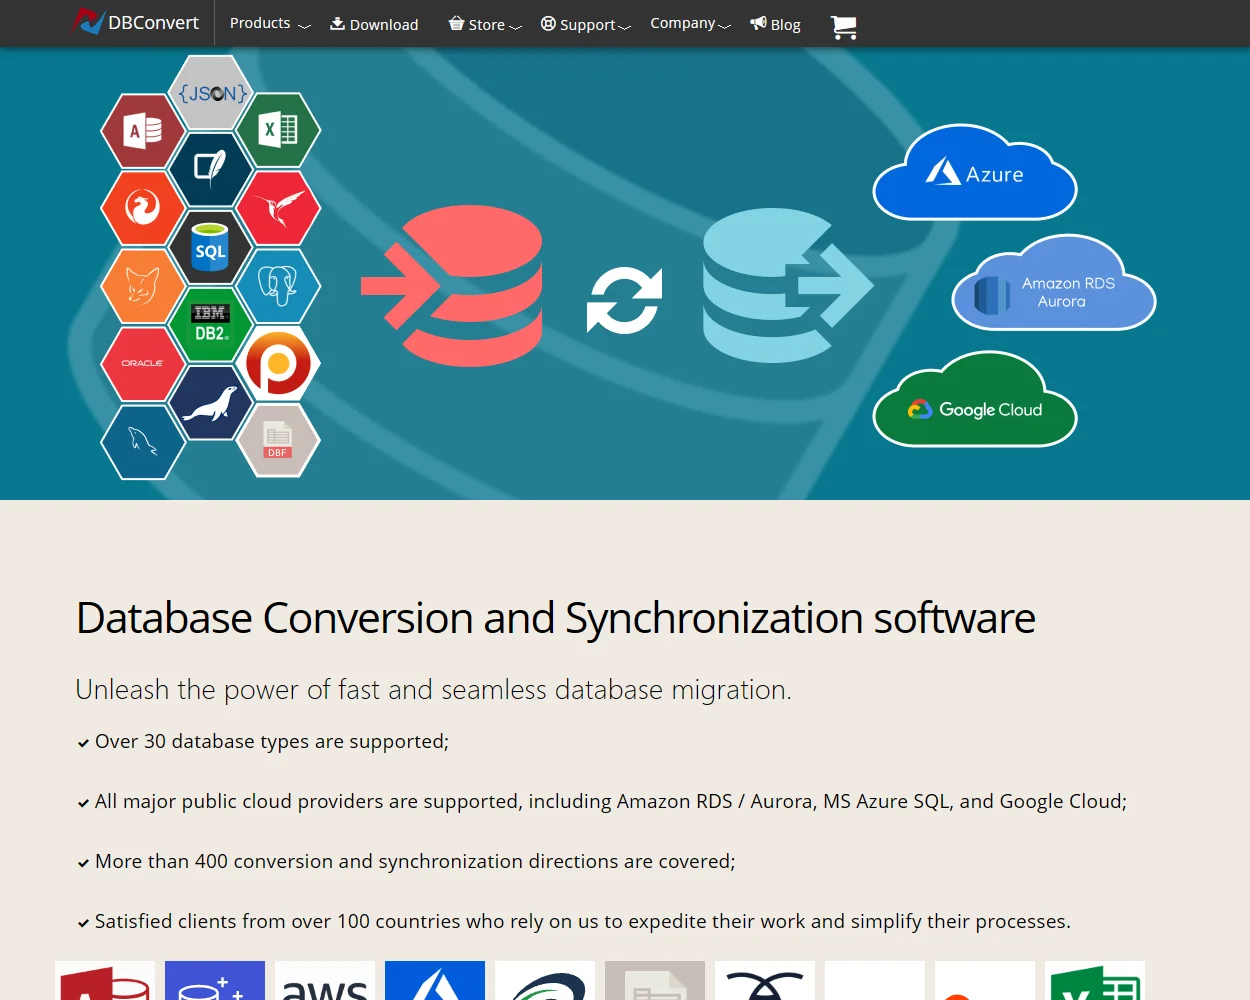This screenshot has height=1000, width=1250.
Task: Click the DBF file hexagon icon
Action: click(280, 441)
